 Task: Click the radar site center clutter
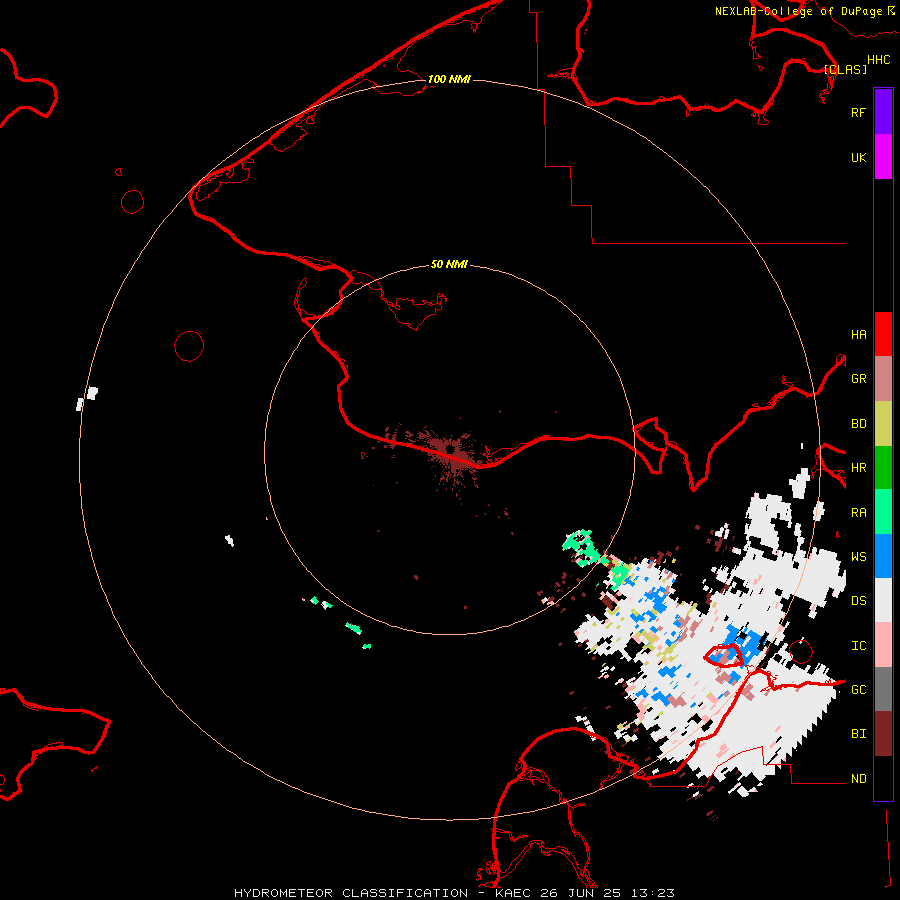point(451,451)
